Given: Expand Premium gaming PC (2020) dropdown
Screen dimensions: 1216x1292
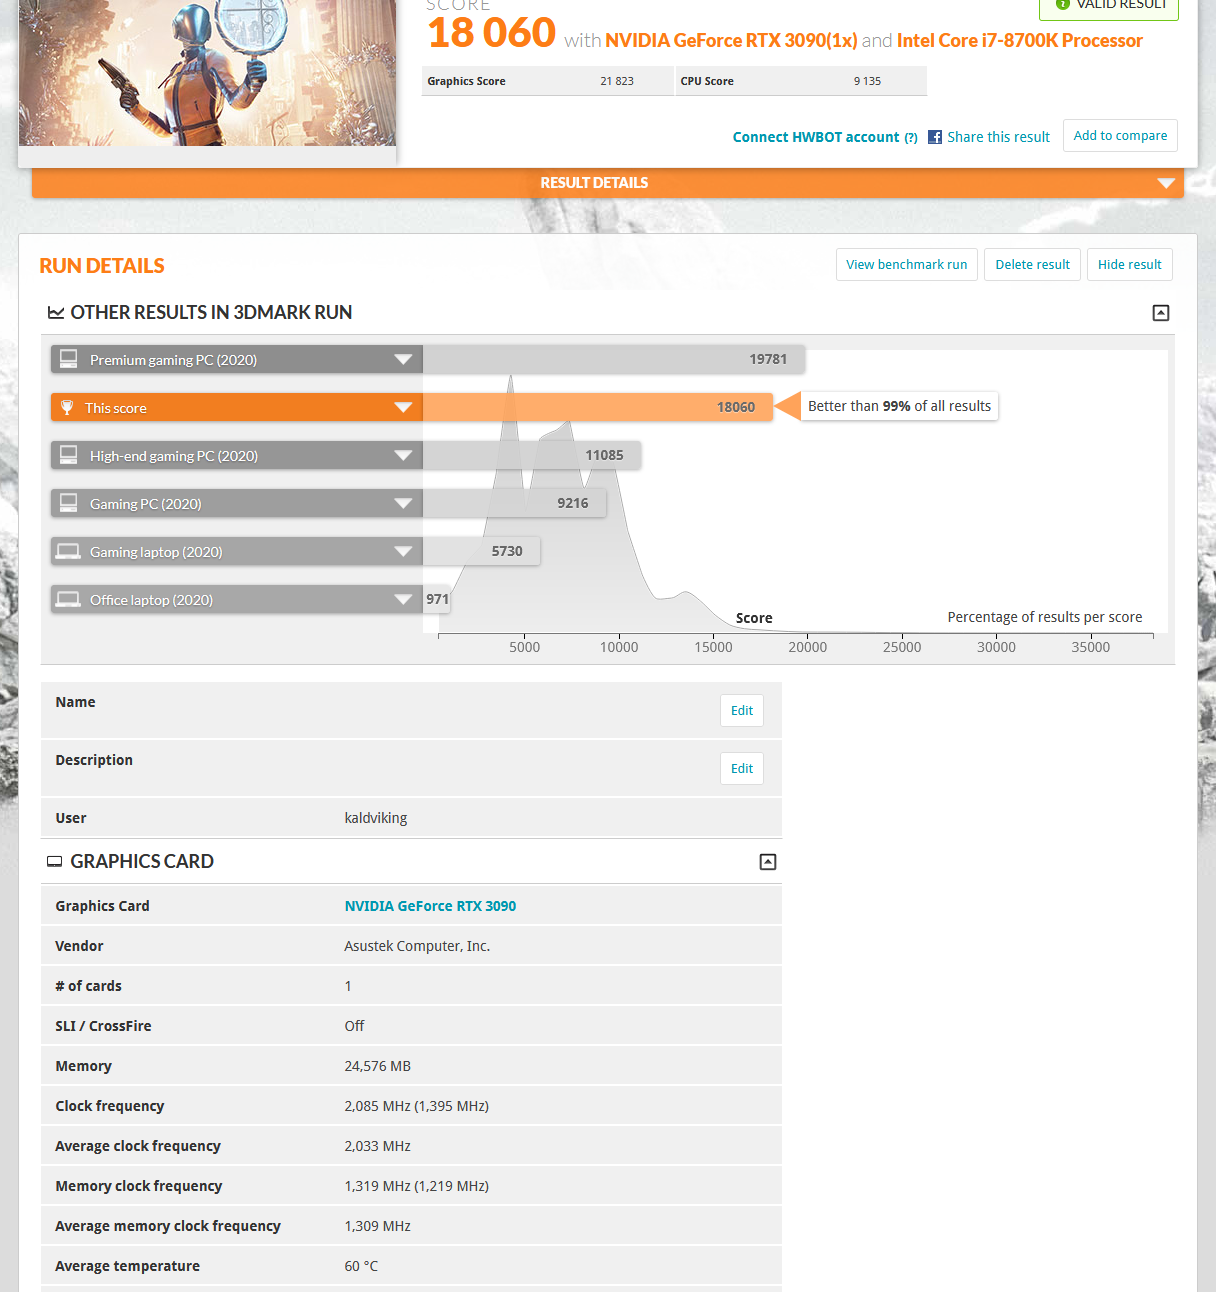Looking at the screenshot, I should tap(403, 360).
